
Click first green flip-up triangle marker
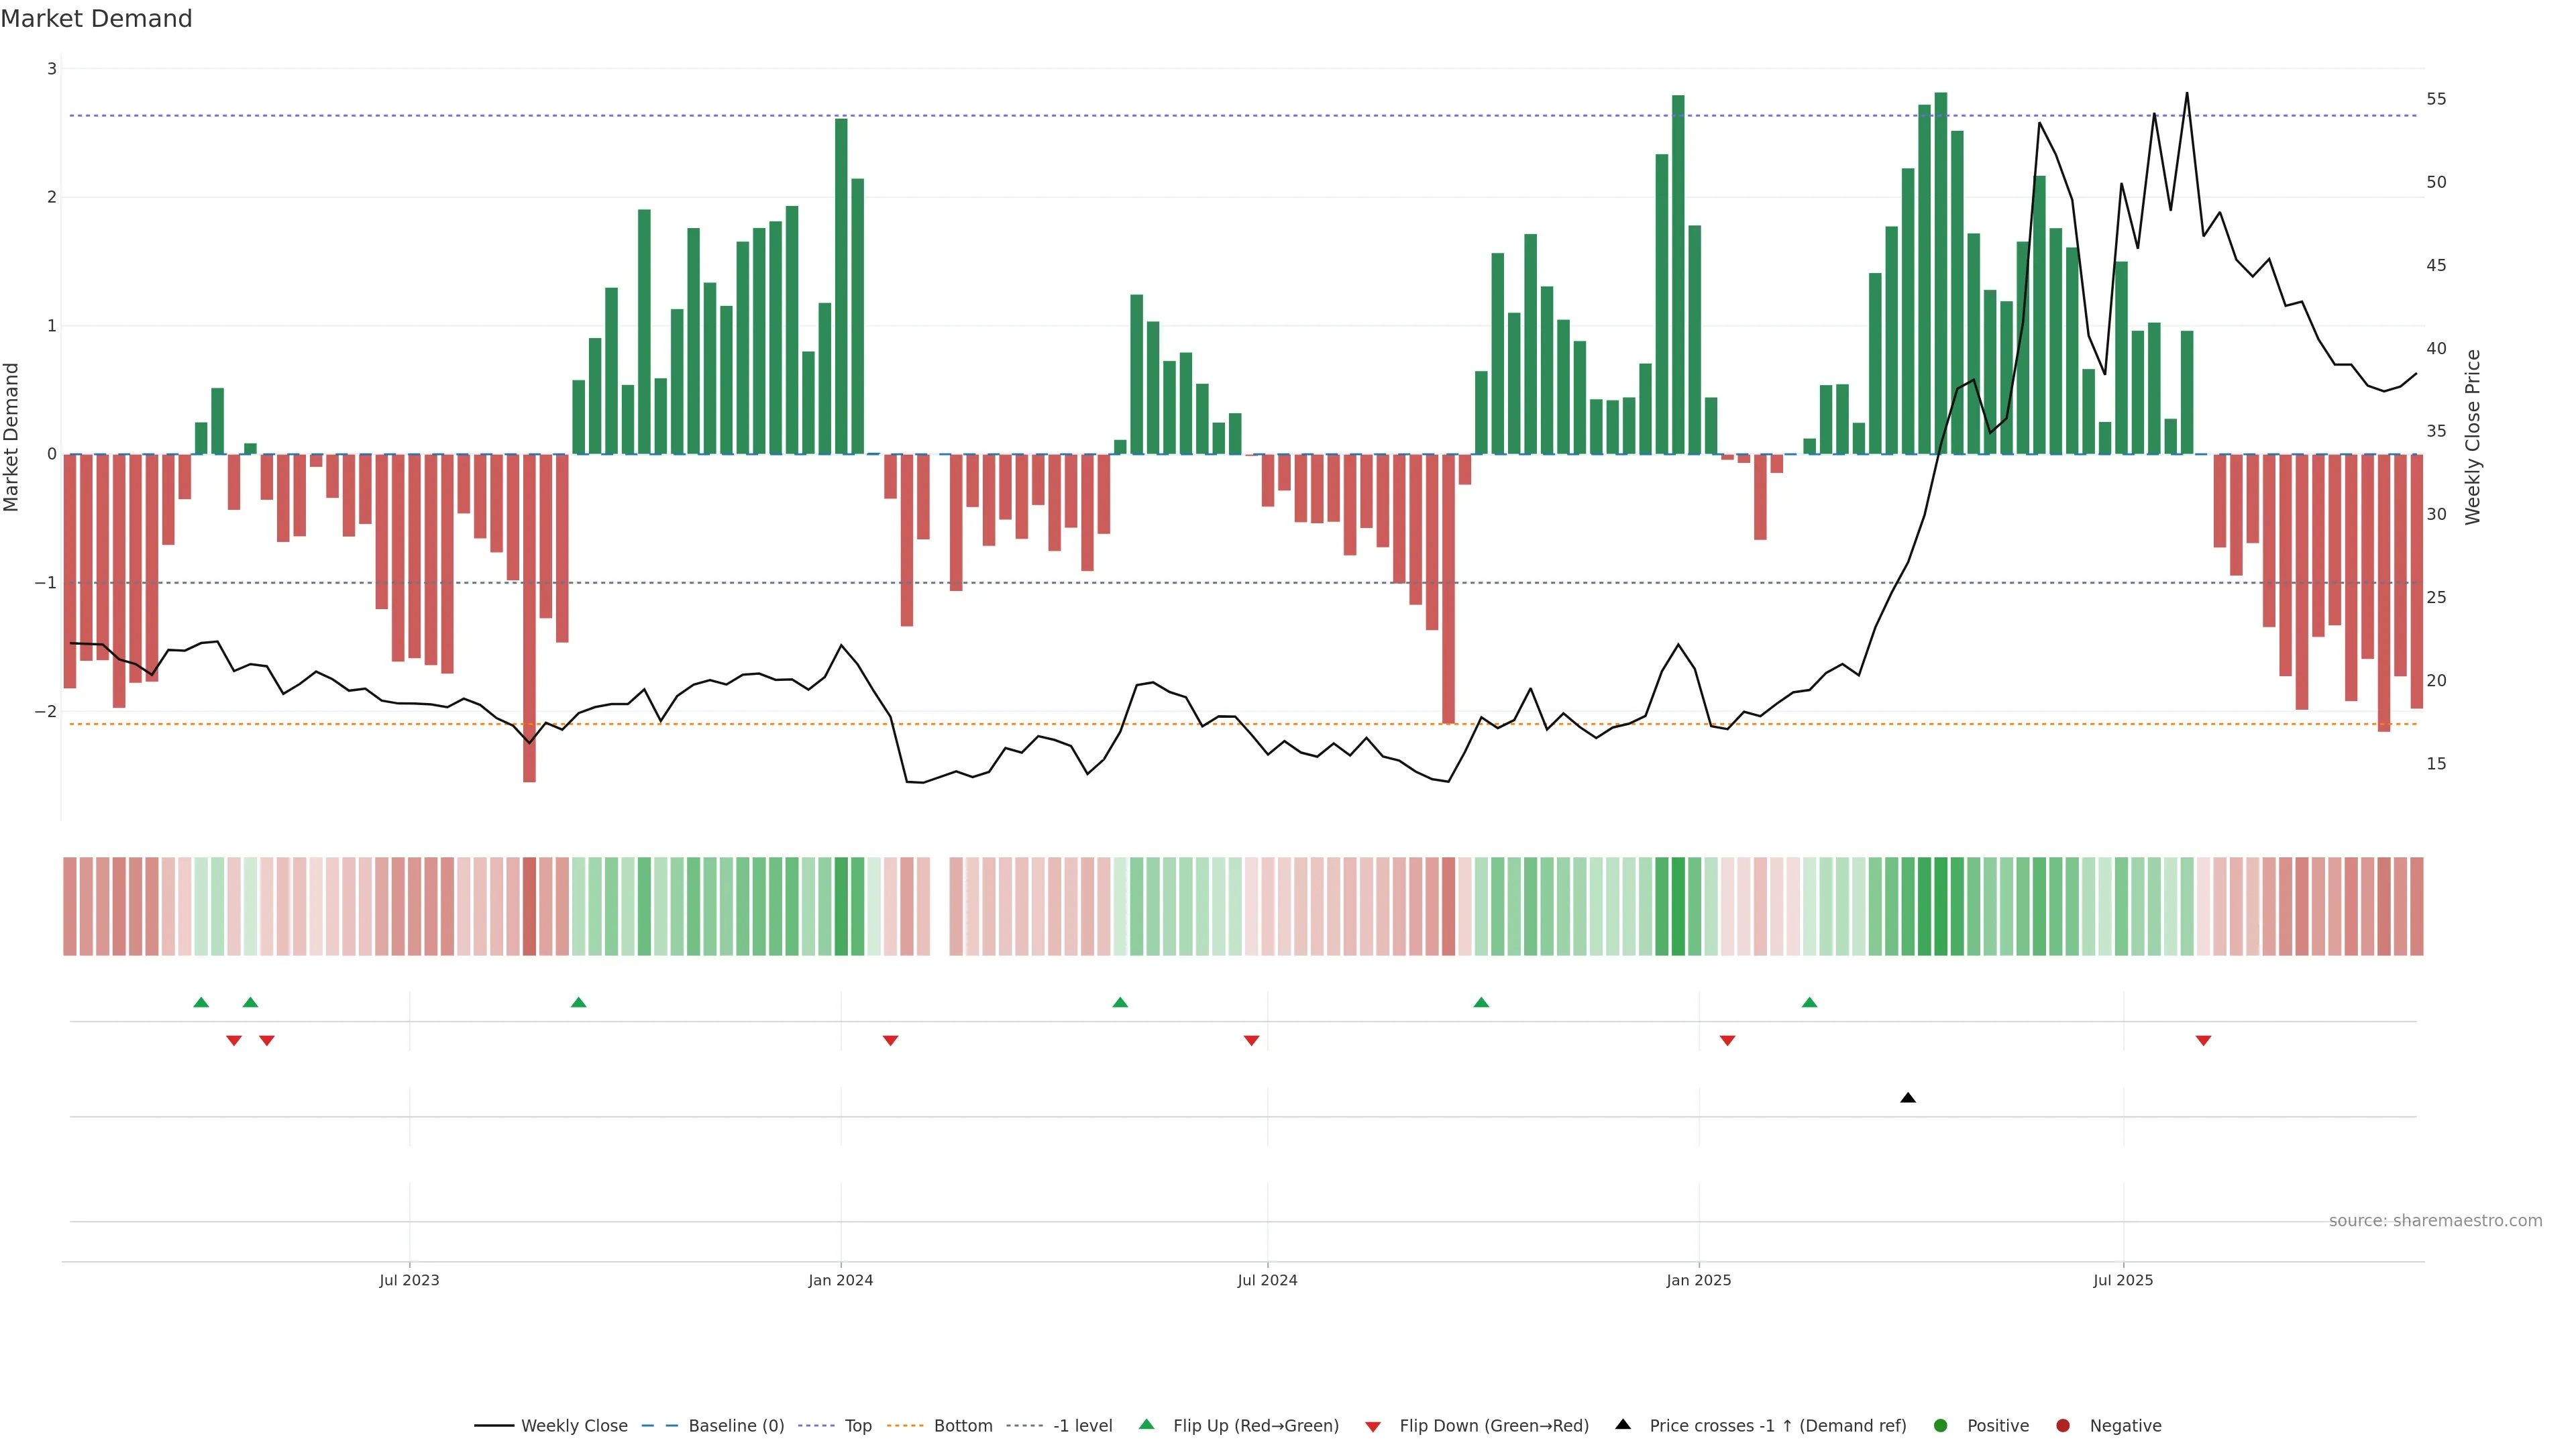201,1002
